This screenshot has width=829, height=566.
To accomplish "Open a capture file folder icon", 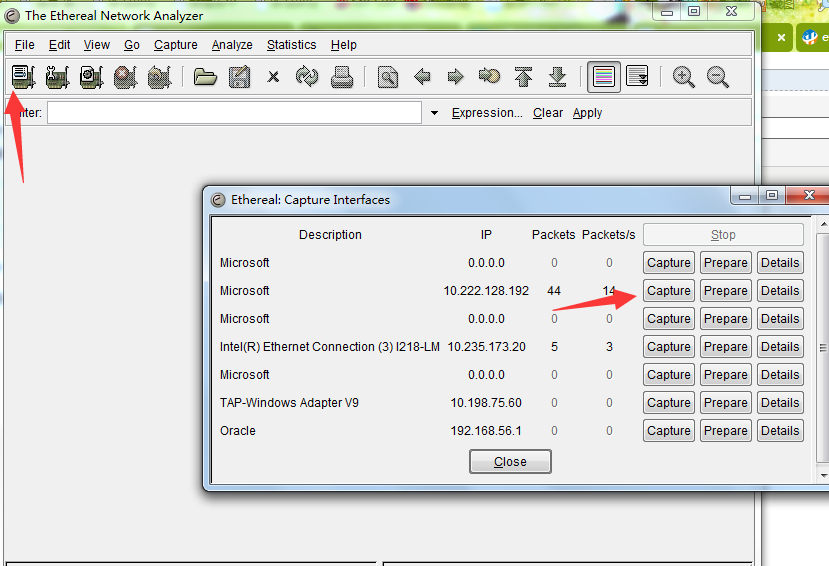I will pos(205,77).
